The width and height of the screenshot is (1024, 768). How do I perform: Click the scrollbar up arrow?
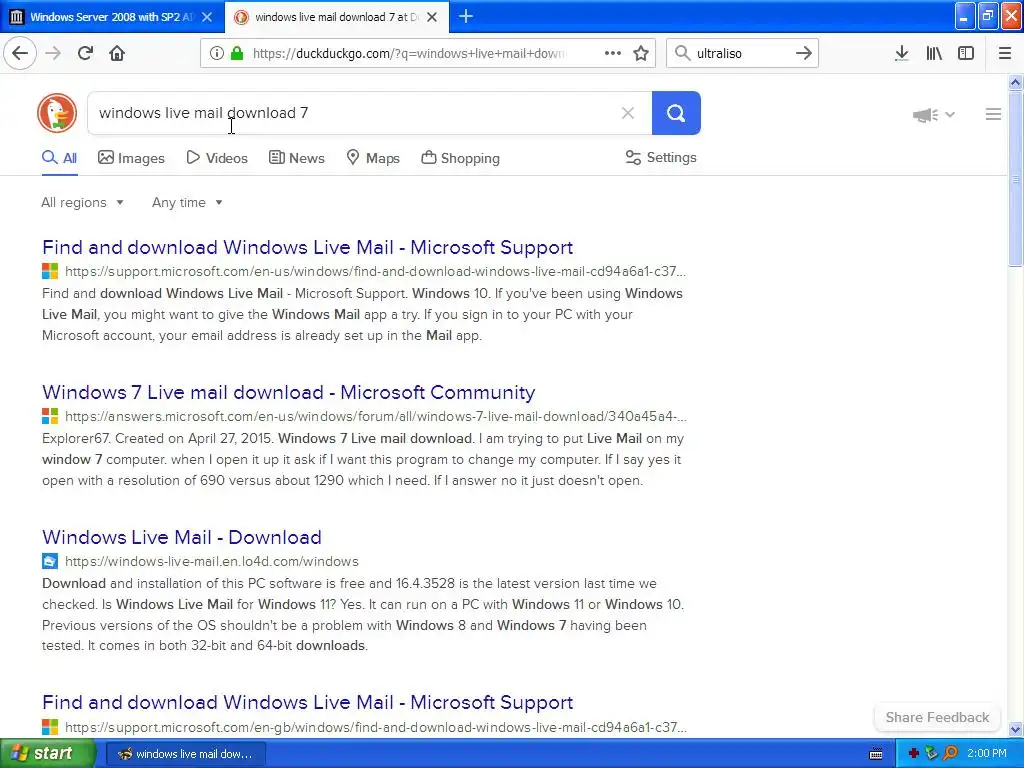click(1016, 82)
